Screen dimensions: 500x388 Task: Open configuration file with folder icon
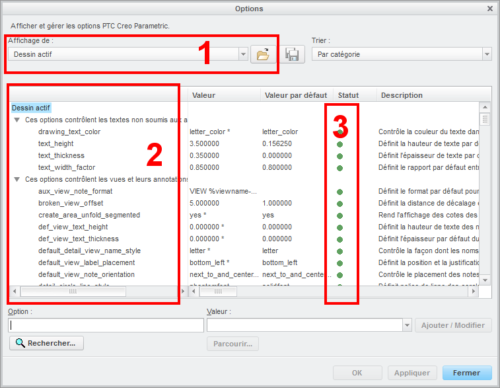(x=263, y=54)
